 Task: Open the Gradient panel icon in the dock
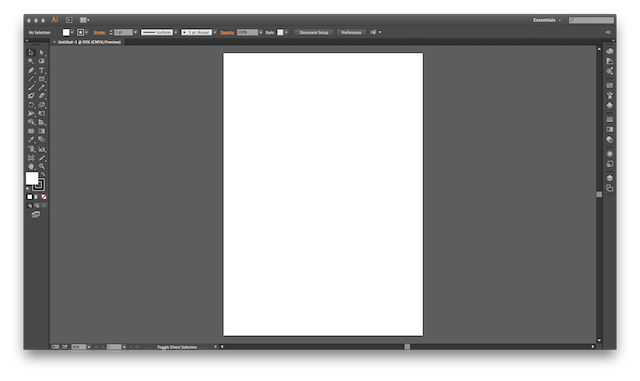click(610, 129)
